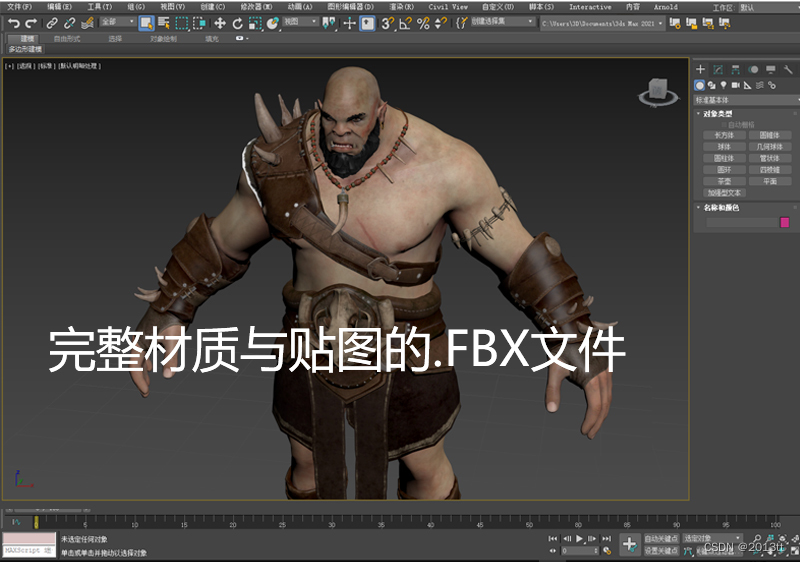Click the yellow time slider handle

coord(36,522)
